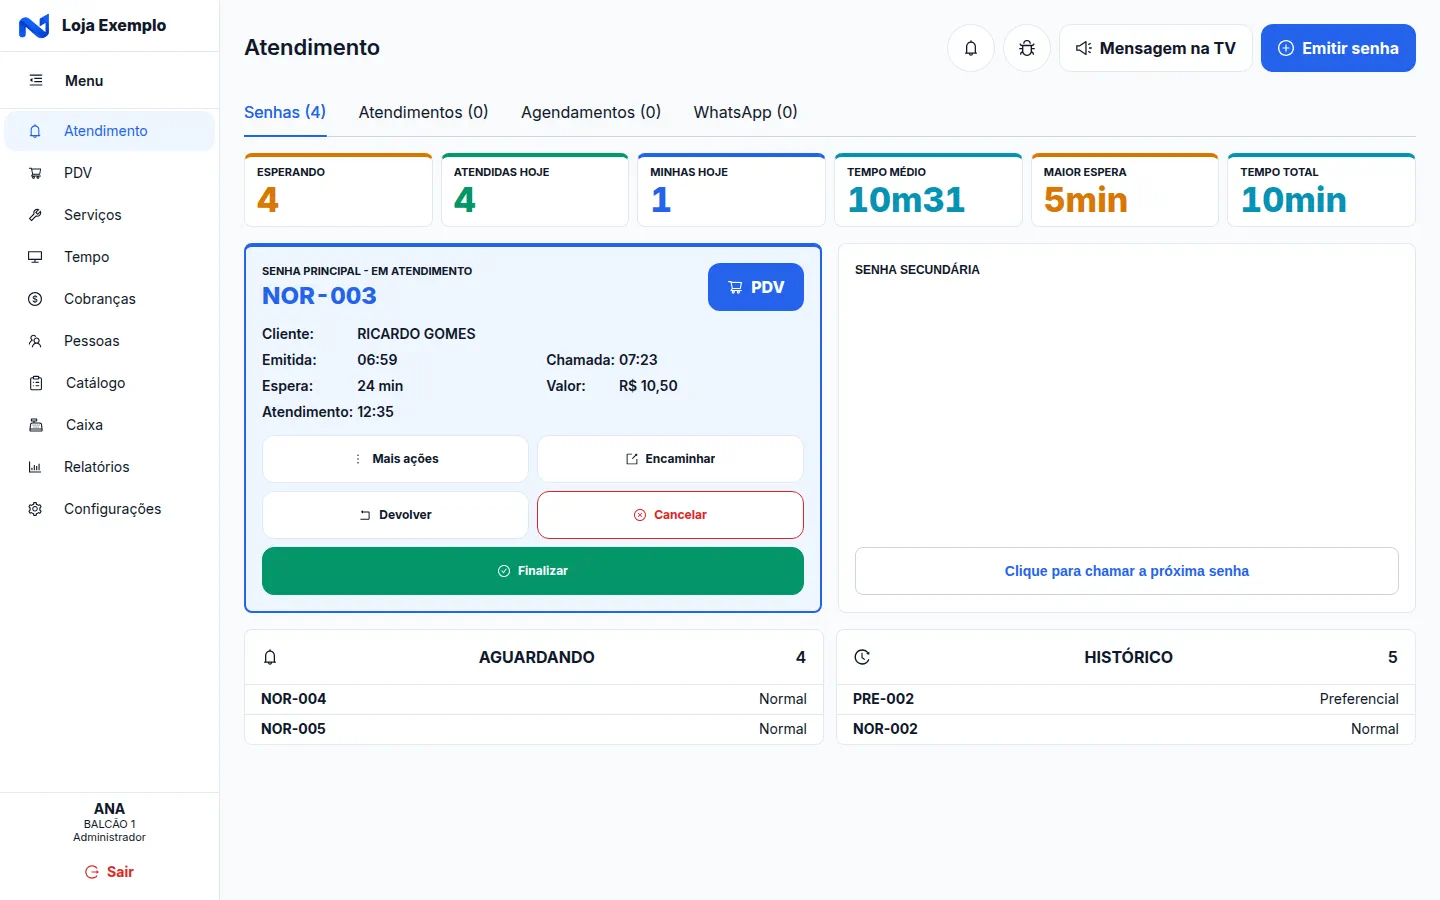Select the PRE-002 history row

1126,699
